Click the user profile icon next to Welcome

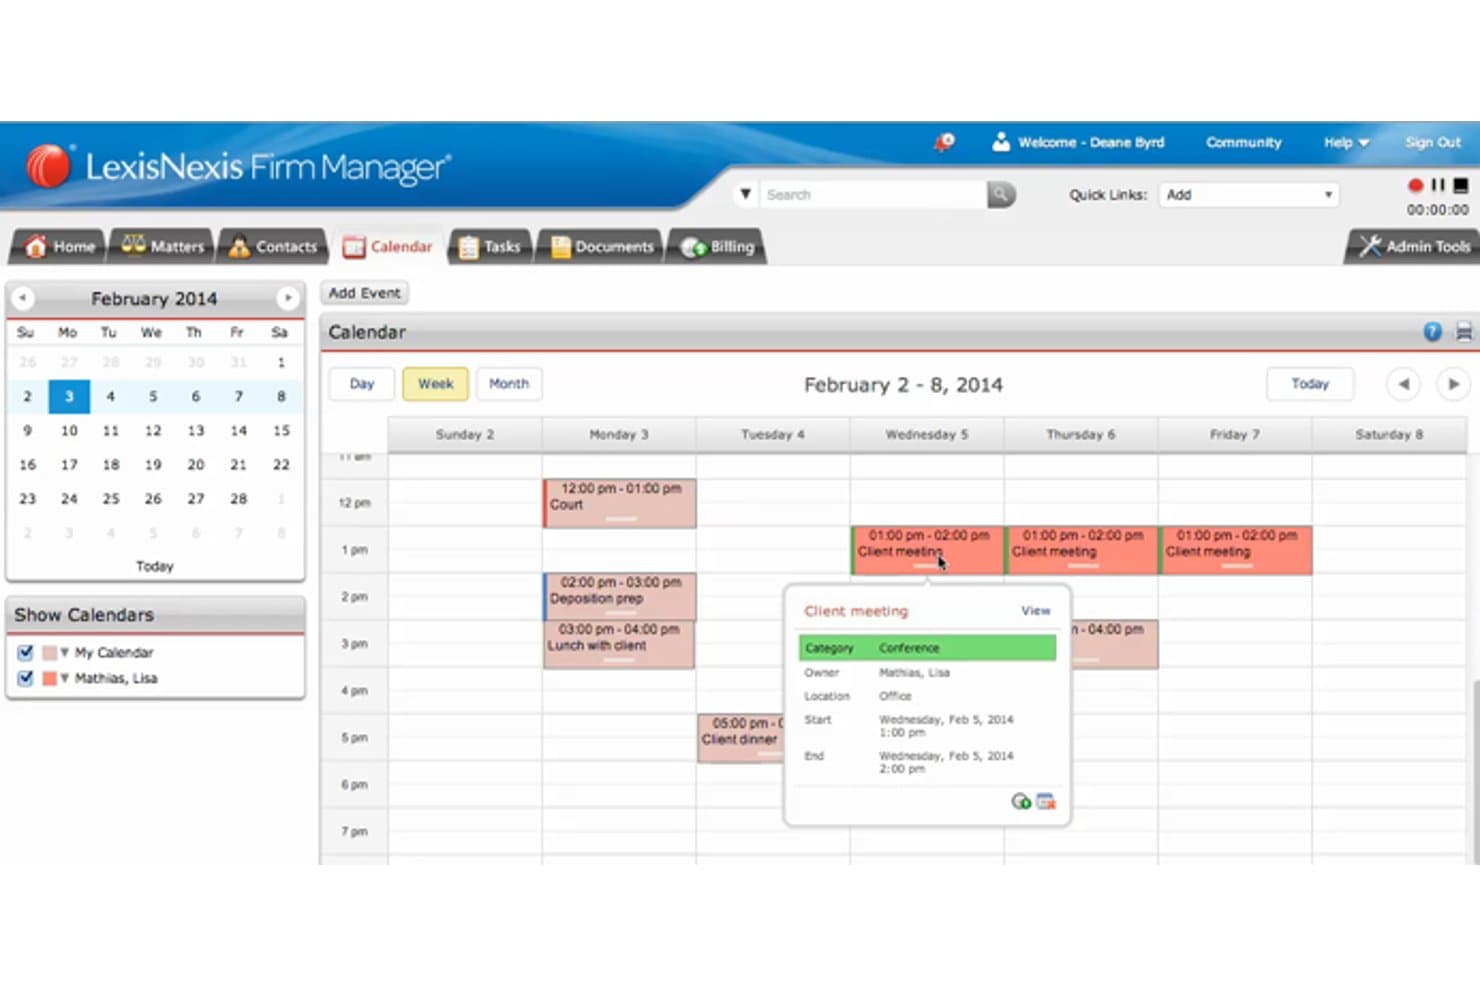[x=1000, y=142]
